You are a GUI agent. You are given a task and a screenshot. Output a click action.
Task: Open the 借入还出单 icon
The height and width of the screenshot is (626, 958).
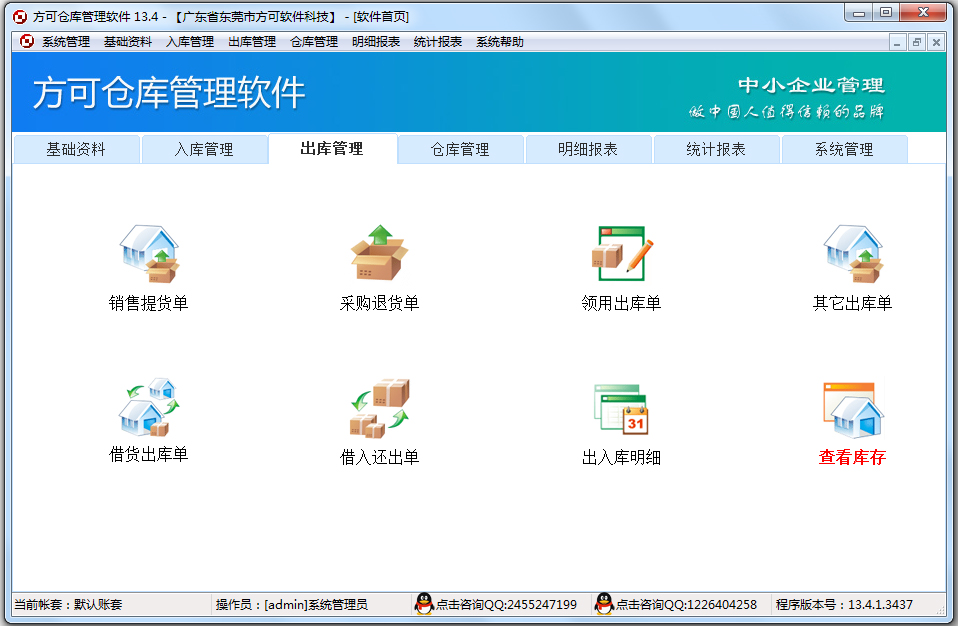[379, 408]
